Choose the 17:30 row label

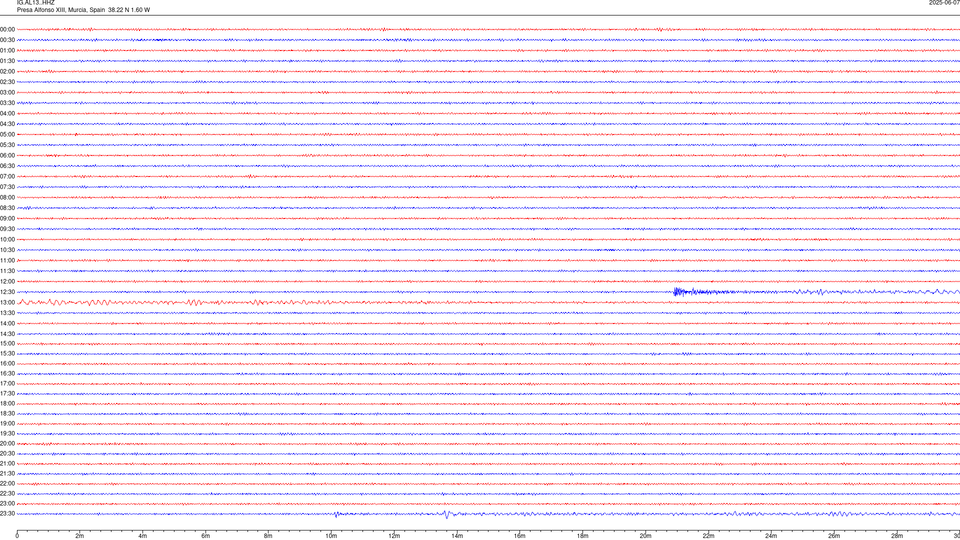pyautogui.click(x=7, y=394)
